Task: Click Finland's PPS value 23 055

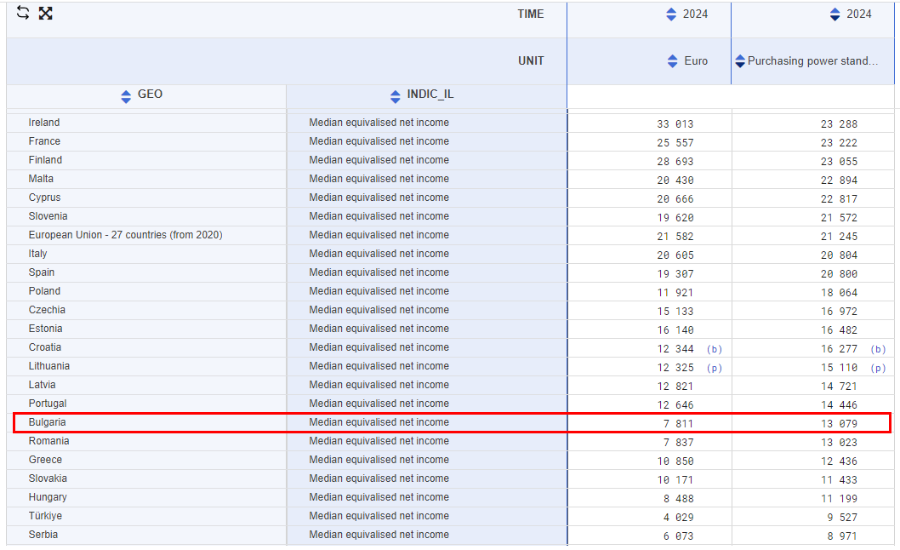Action: point(839,161)
